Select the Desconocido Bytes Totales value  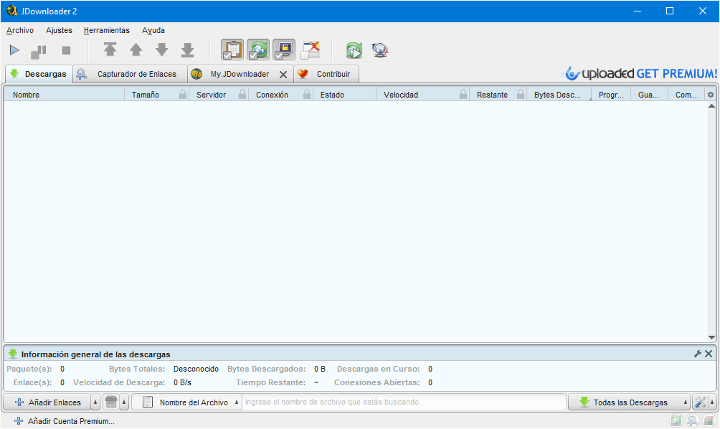point(196,369)
